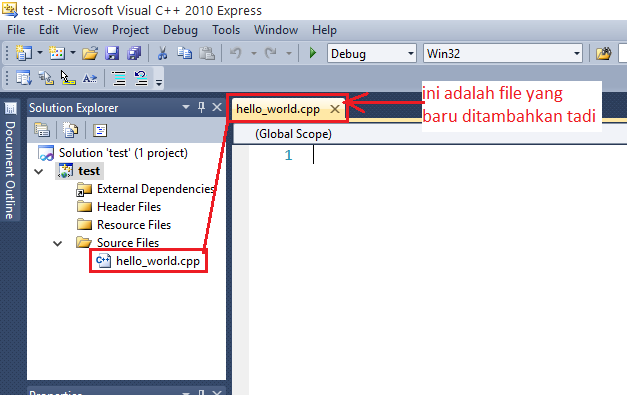Open the Undo history dropdown arrow

coord(254,53)
